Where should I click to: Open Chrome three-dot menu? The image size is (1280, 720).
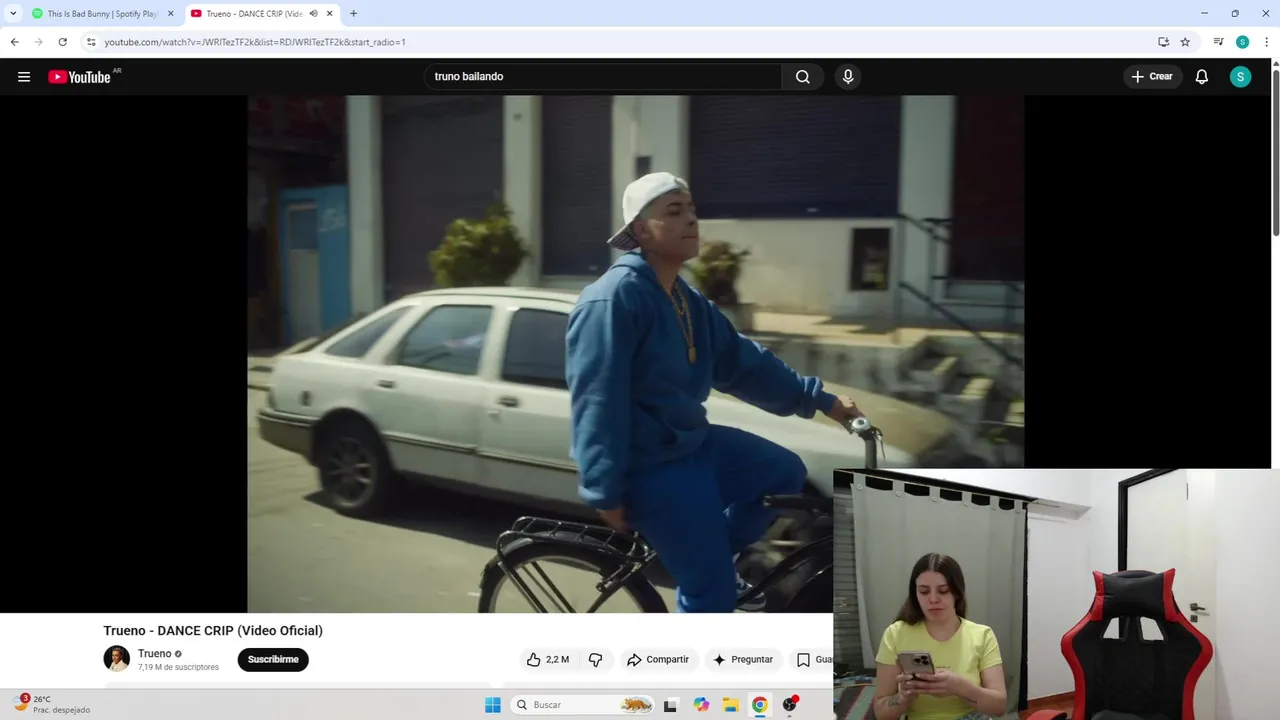coord(1266,42)
